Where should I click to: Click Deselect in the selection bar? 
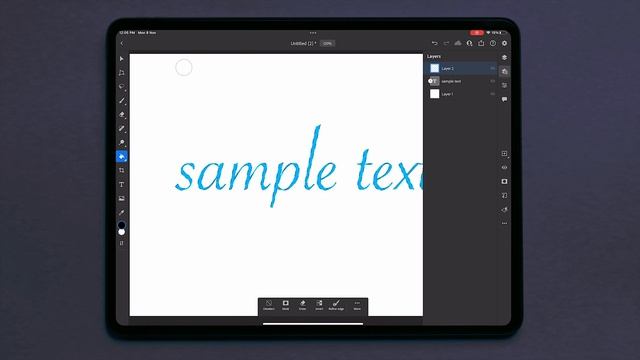(x=269, y=305)
